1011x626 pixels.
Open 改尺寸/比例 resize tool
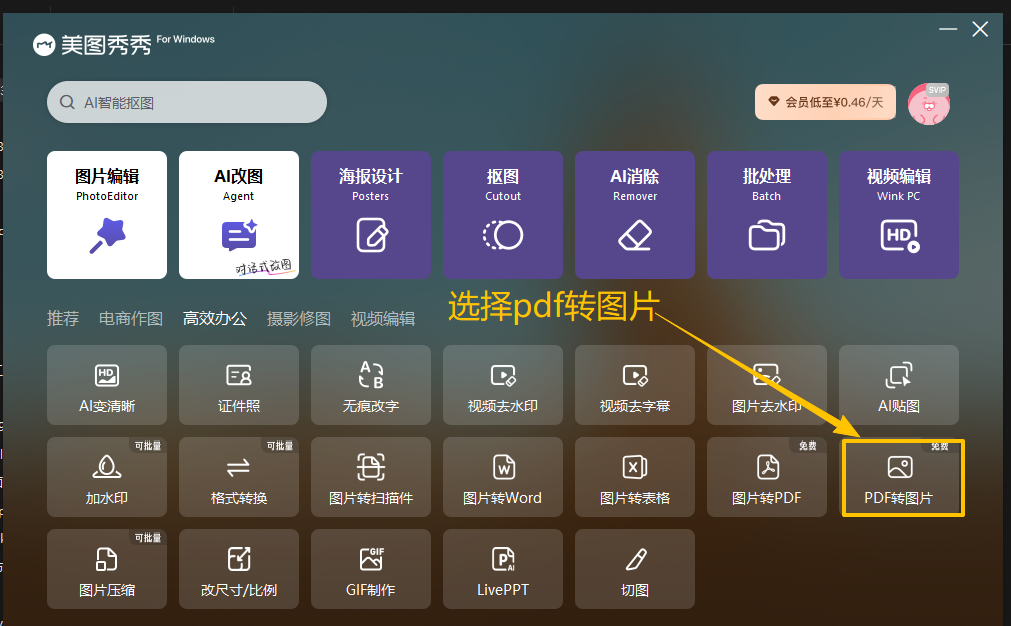pos(239,569)
